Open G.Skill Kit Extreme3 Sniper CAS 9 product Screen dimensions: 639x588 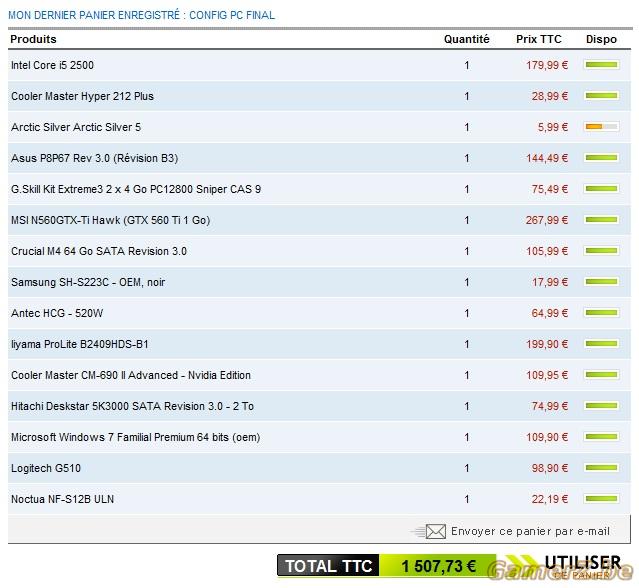136,189
